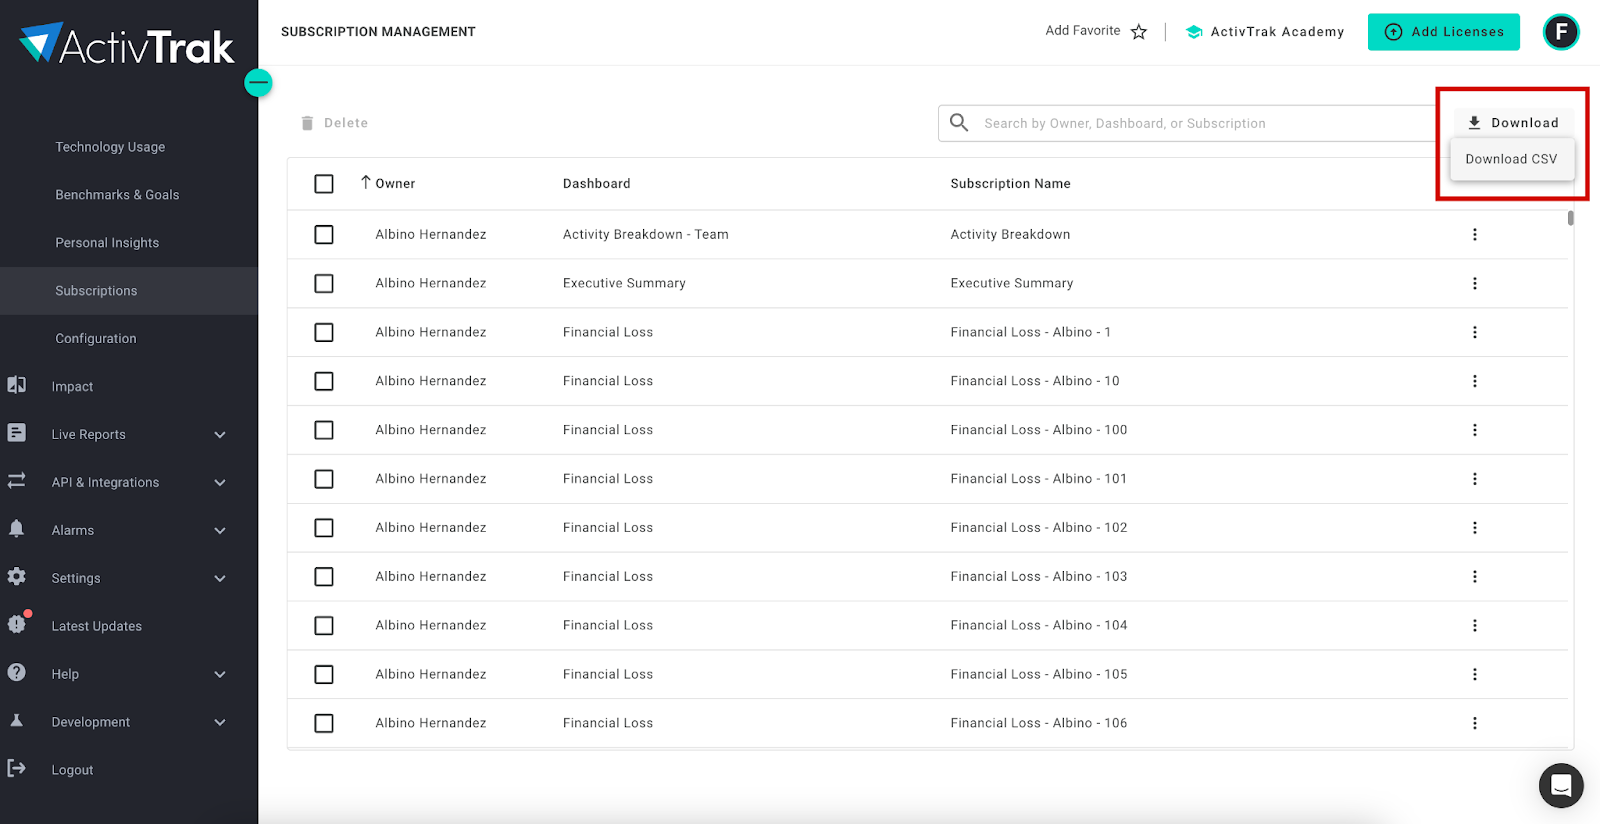Open the user profile avatar F
The image size is (1600, 824).
(x=1561, y=32)
